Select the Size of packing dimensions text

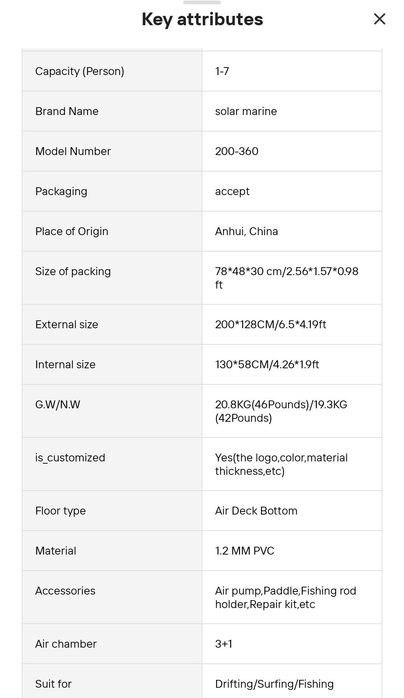click(x=287, y=278)
